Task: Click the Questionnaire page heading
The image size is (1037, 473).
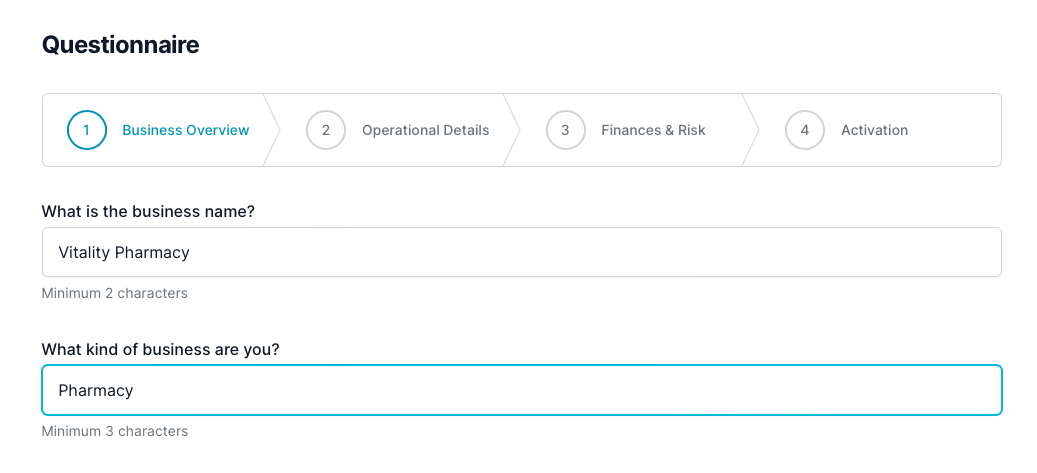Action: 120,45
